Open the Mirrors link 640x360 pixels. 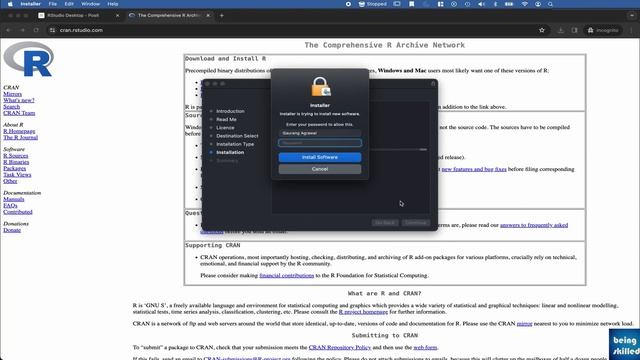[13, 94]
